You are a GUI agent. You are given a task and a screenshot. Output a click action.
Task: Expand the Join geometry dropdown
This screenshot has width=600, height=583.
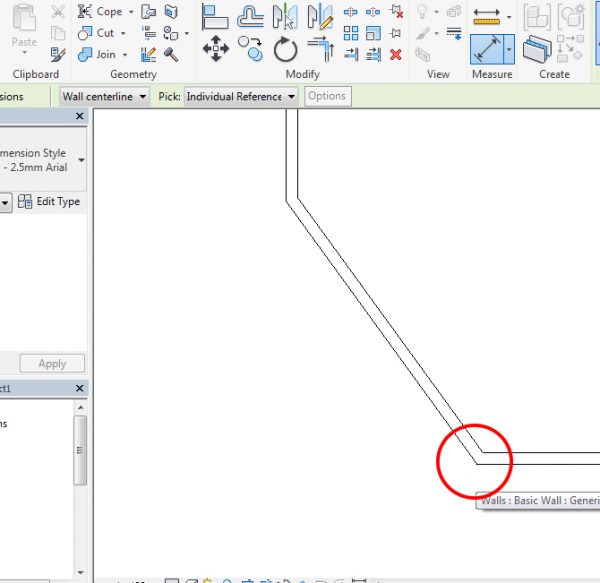click(x=124, y=54)
